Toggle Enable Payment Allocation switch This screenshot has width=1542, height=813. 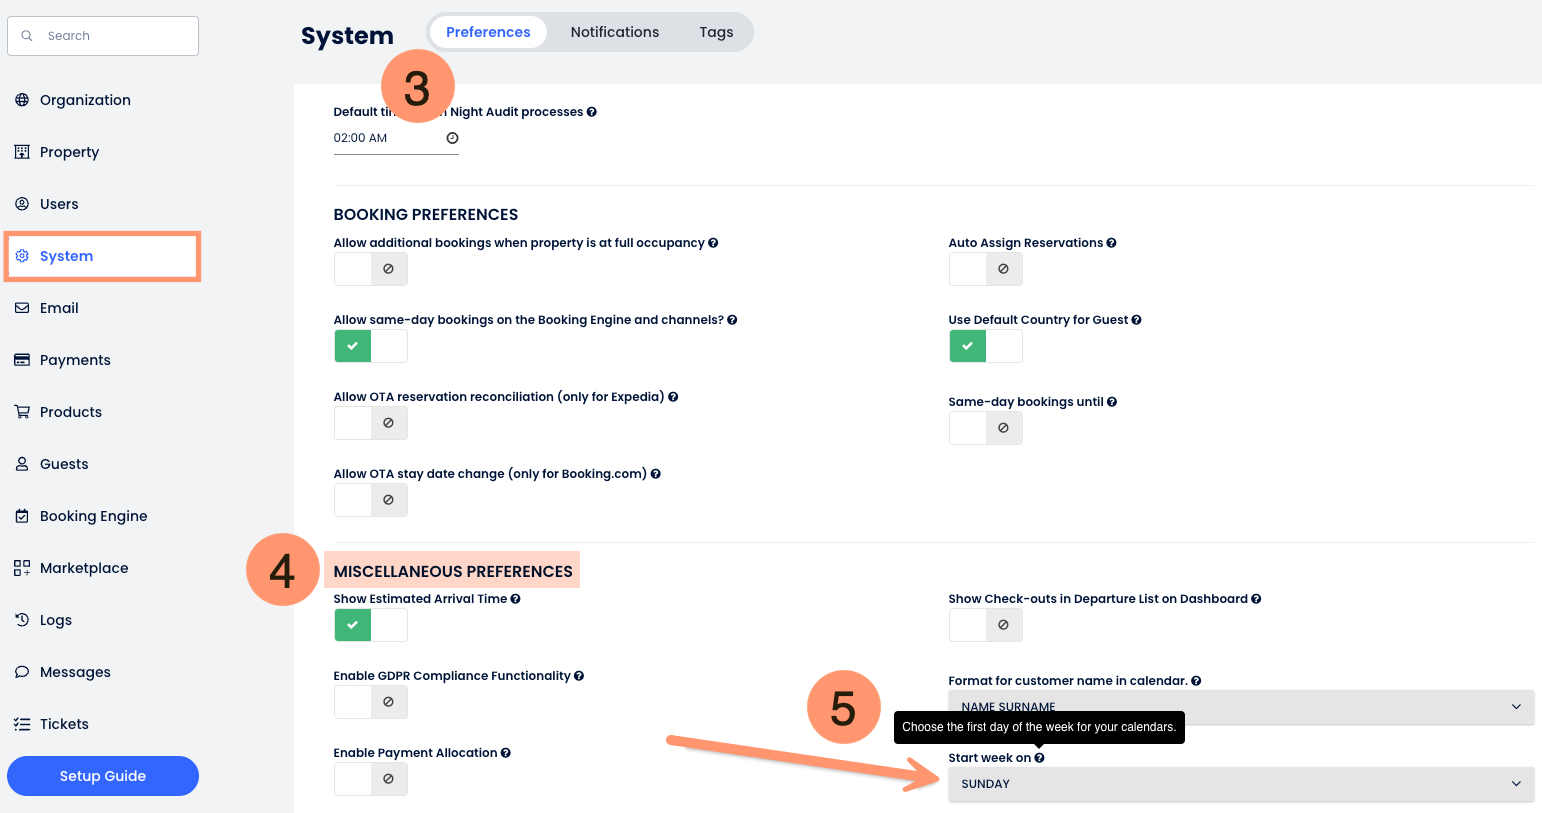(x=370, y=779)
